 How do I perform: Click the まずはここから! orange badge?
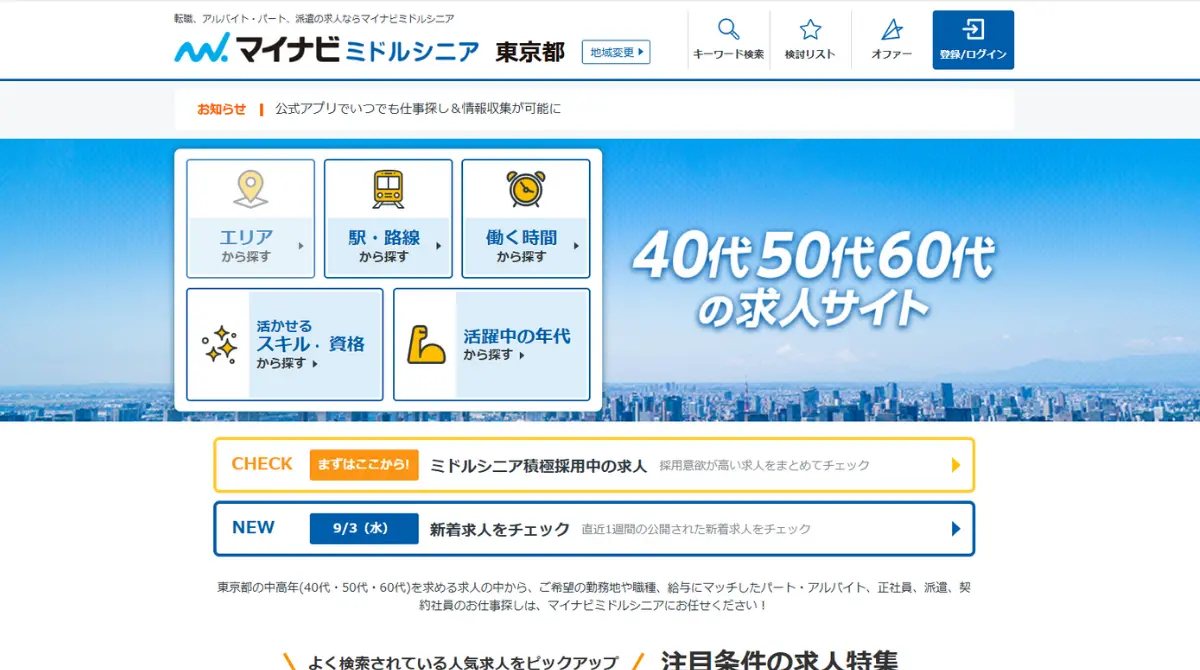pos(364,464)
